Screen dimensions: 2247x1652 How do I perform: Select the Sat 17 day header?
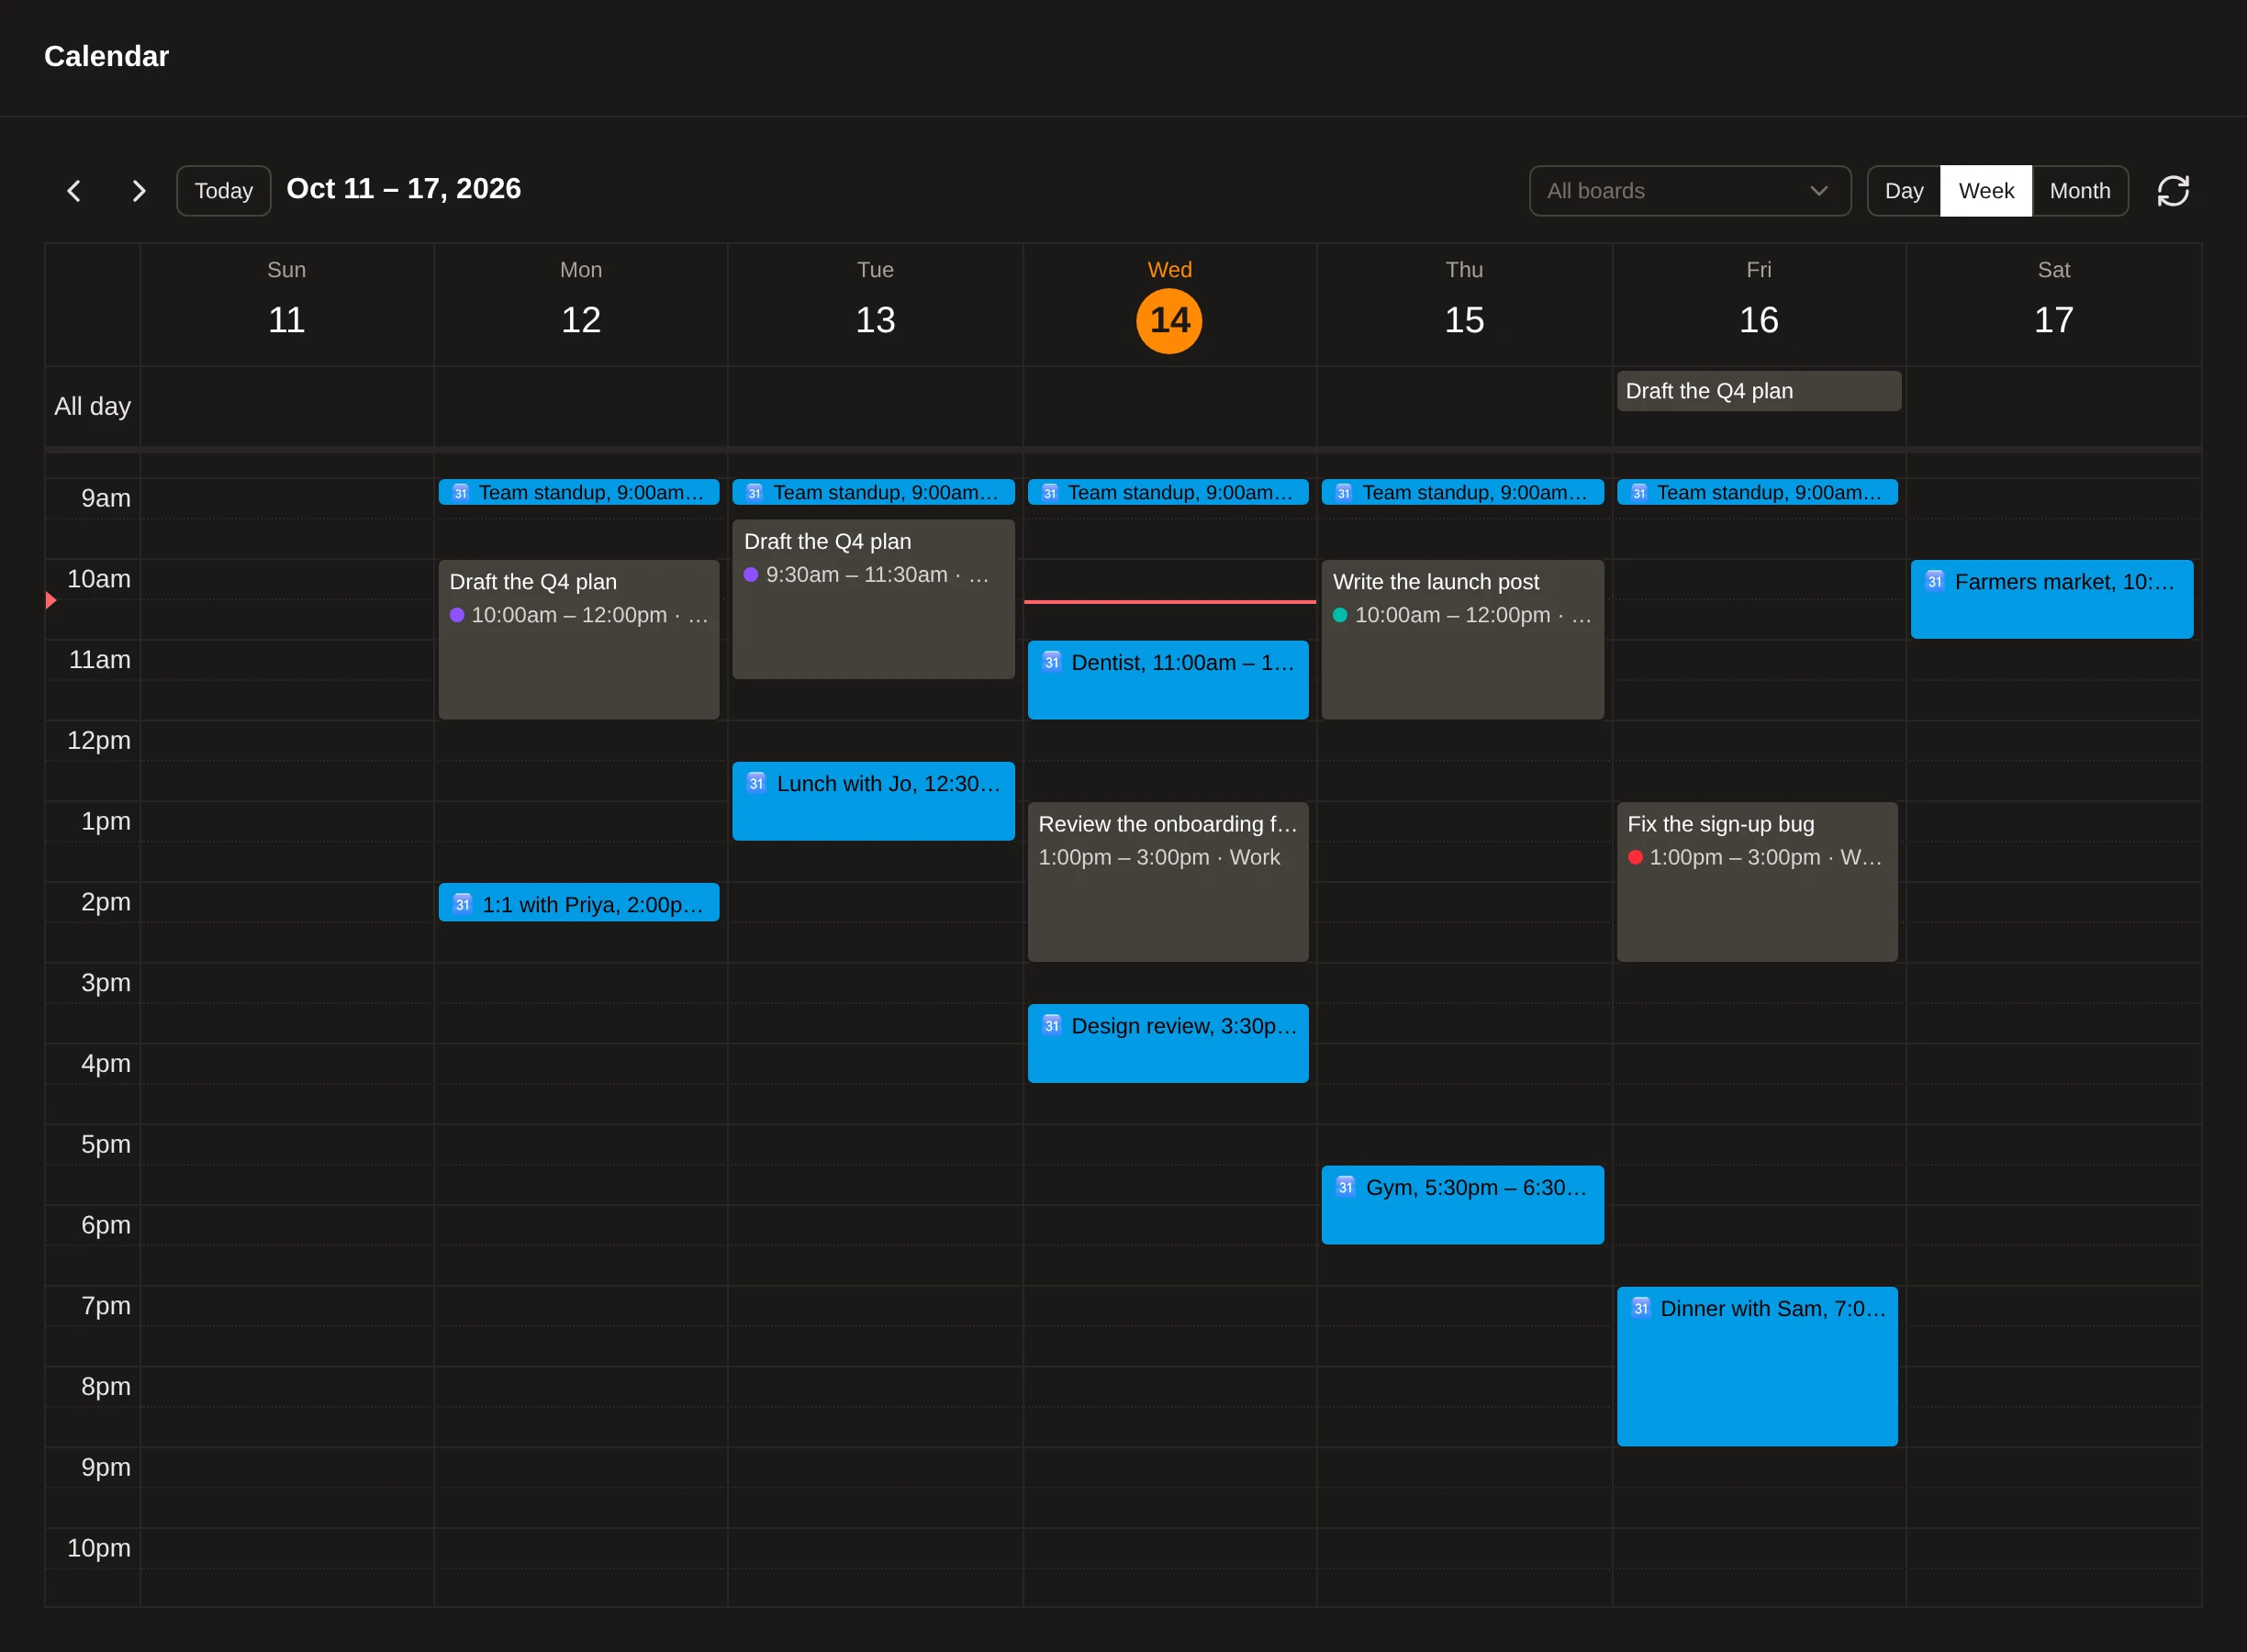tap(2053, 305)
